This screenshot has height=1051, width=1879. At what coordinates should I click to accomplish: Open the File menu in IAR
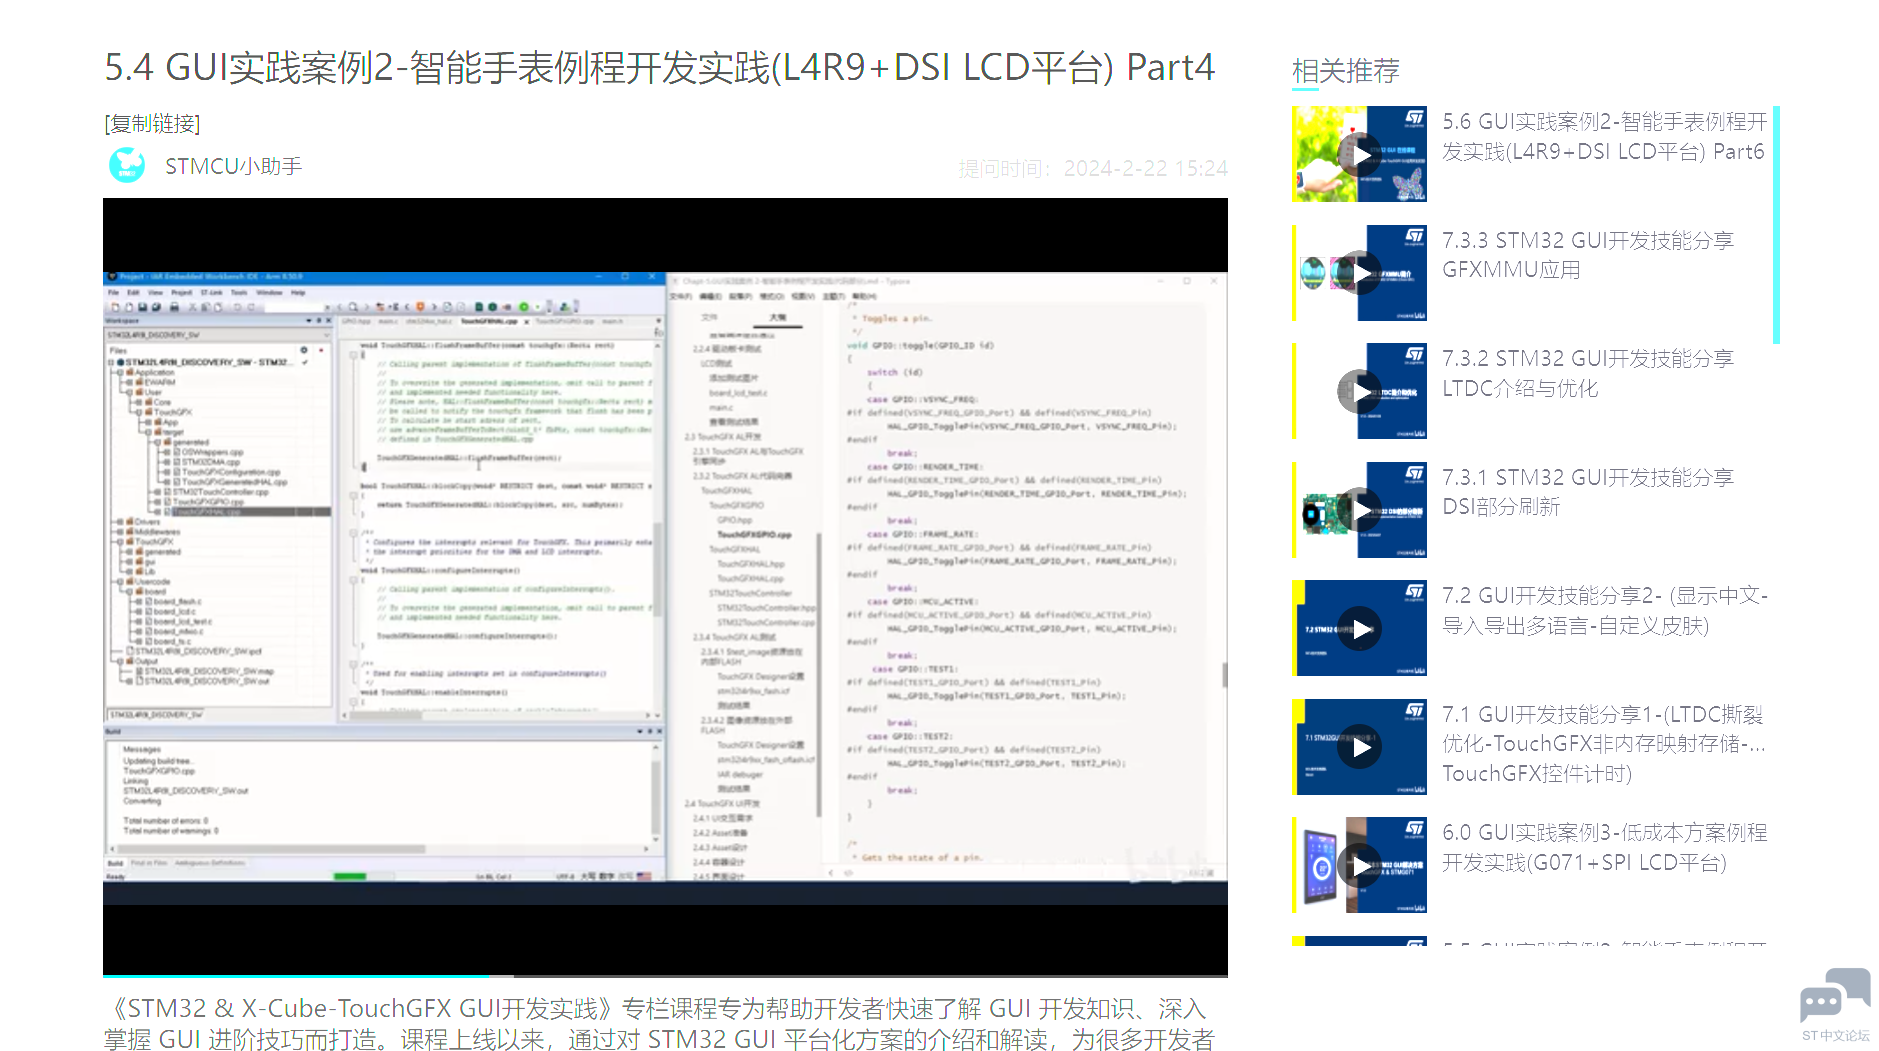click(x=114, y=293)
